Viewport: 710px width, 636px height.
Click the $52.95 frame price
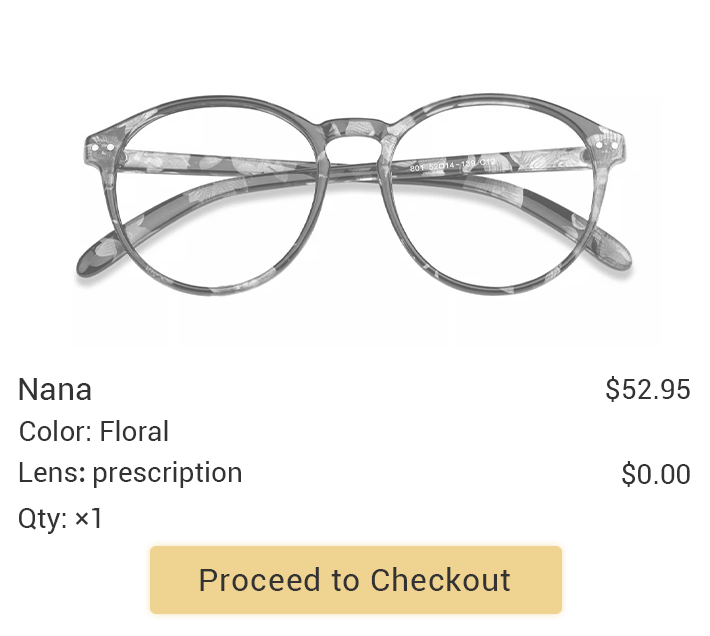pos(648,389)
